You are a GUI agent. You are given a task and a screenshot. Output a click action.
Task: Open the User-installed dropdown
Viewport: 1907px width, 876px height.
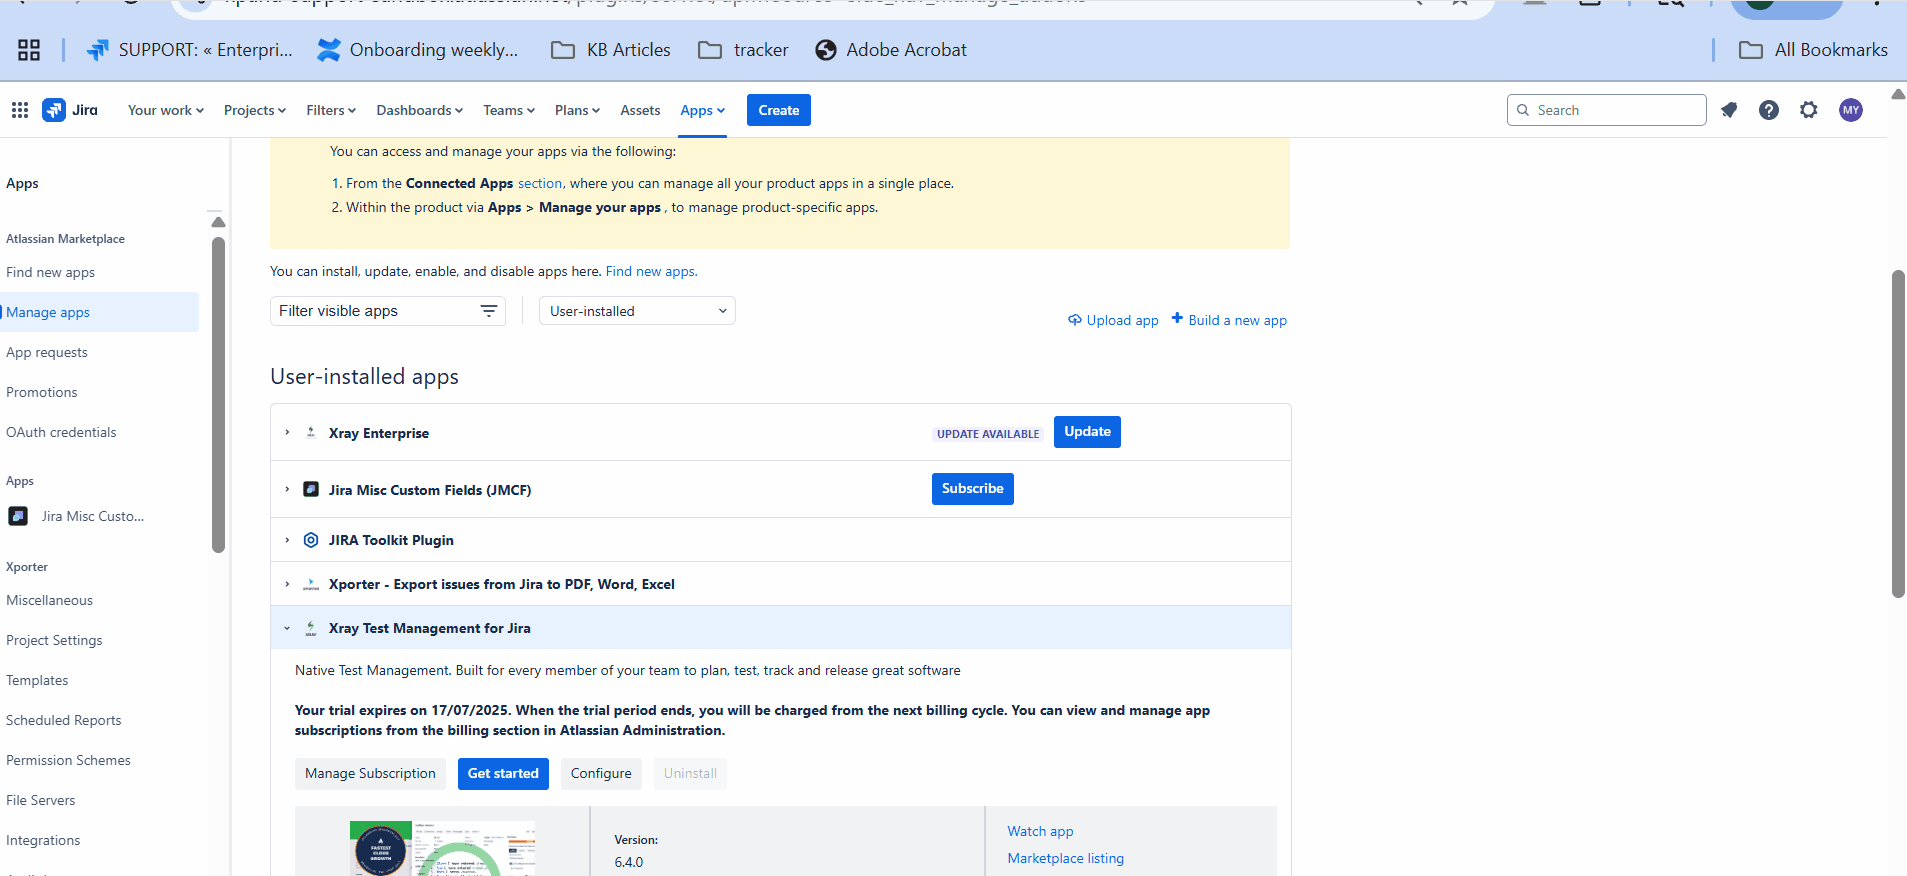coord(637,311)
